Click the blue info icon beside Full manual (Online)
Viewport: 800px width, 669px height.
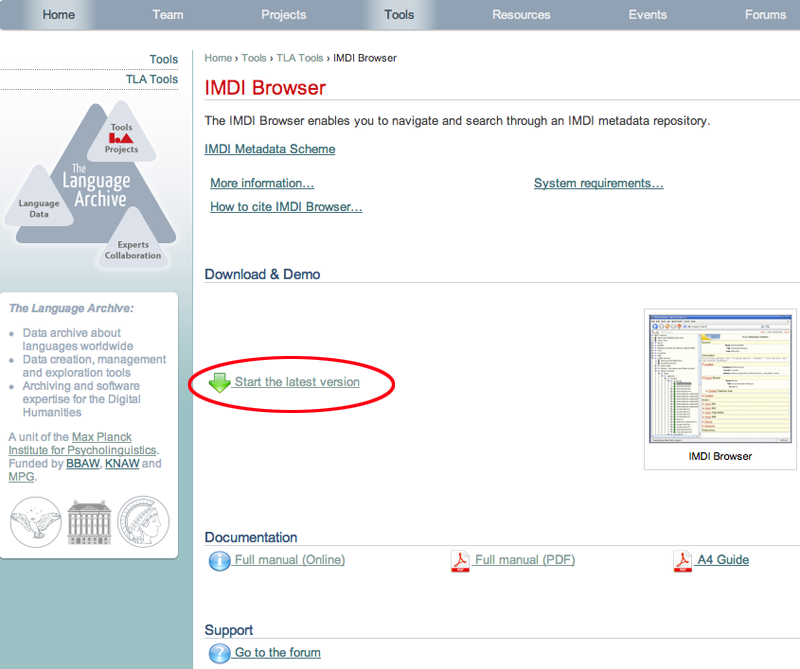tap(219, 561)
